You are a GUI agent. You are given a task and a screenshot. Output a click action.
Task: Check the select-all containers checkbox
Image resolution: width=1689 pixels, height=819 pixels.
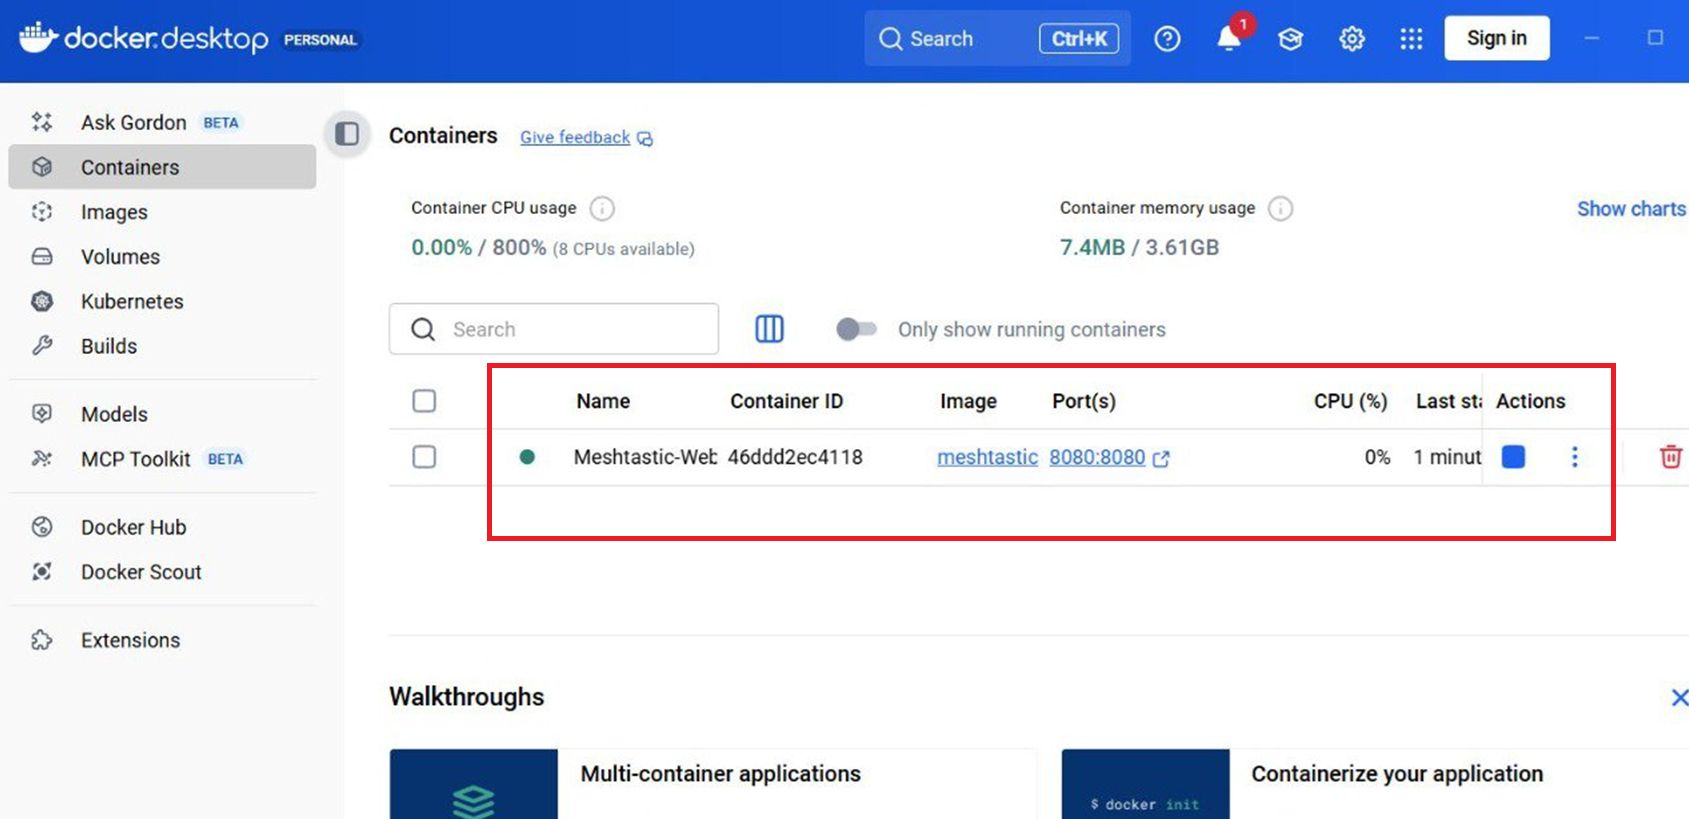[424, 401]
